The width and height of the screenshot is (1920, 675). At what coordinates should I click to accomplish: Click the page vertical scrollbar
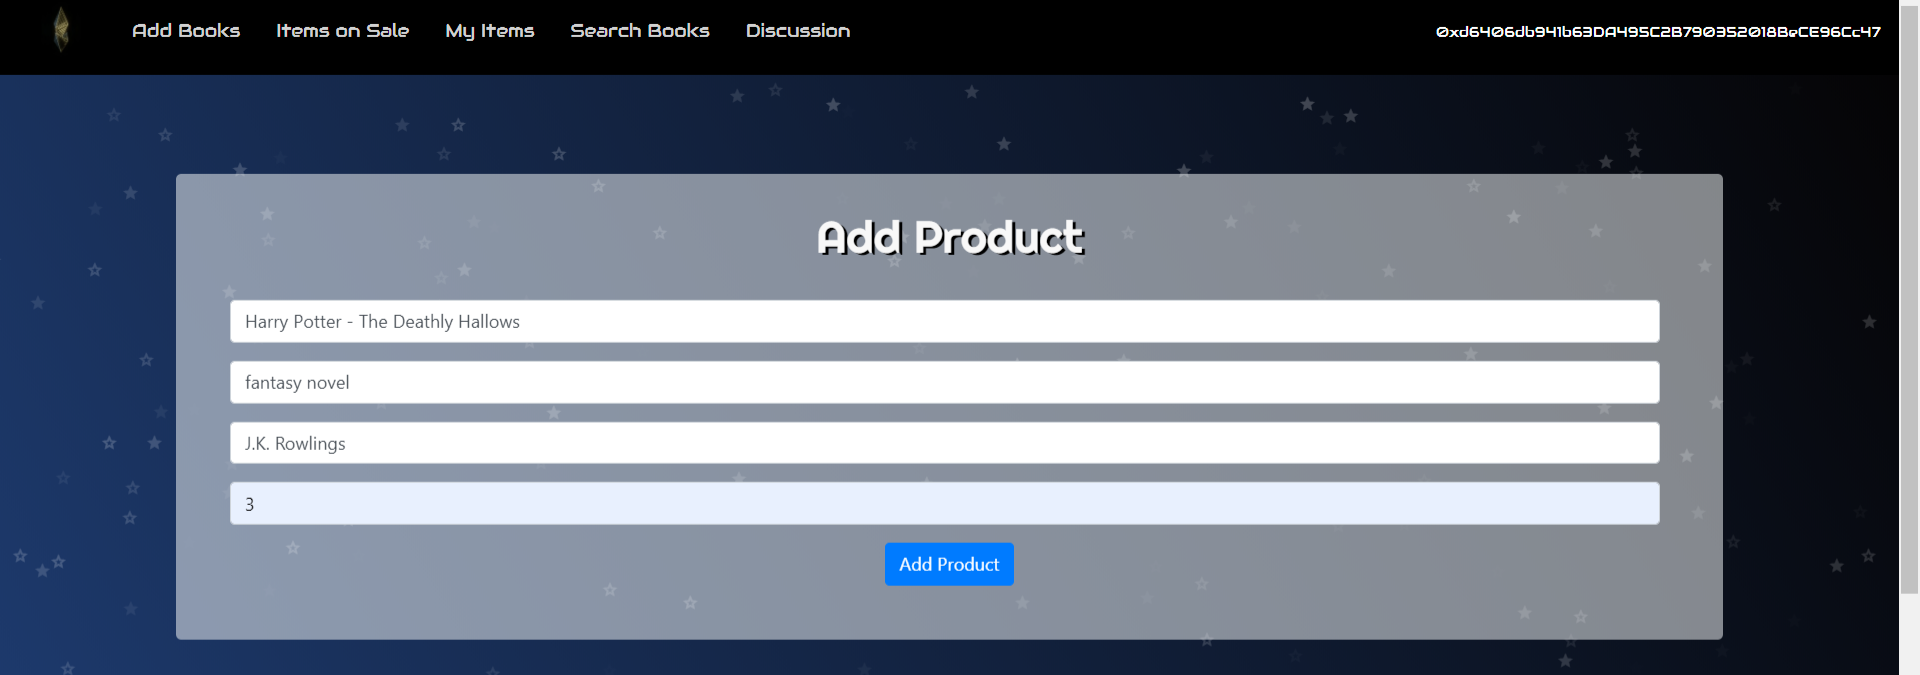(x=1909, y=300)
